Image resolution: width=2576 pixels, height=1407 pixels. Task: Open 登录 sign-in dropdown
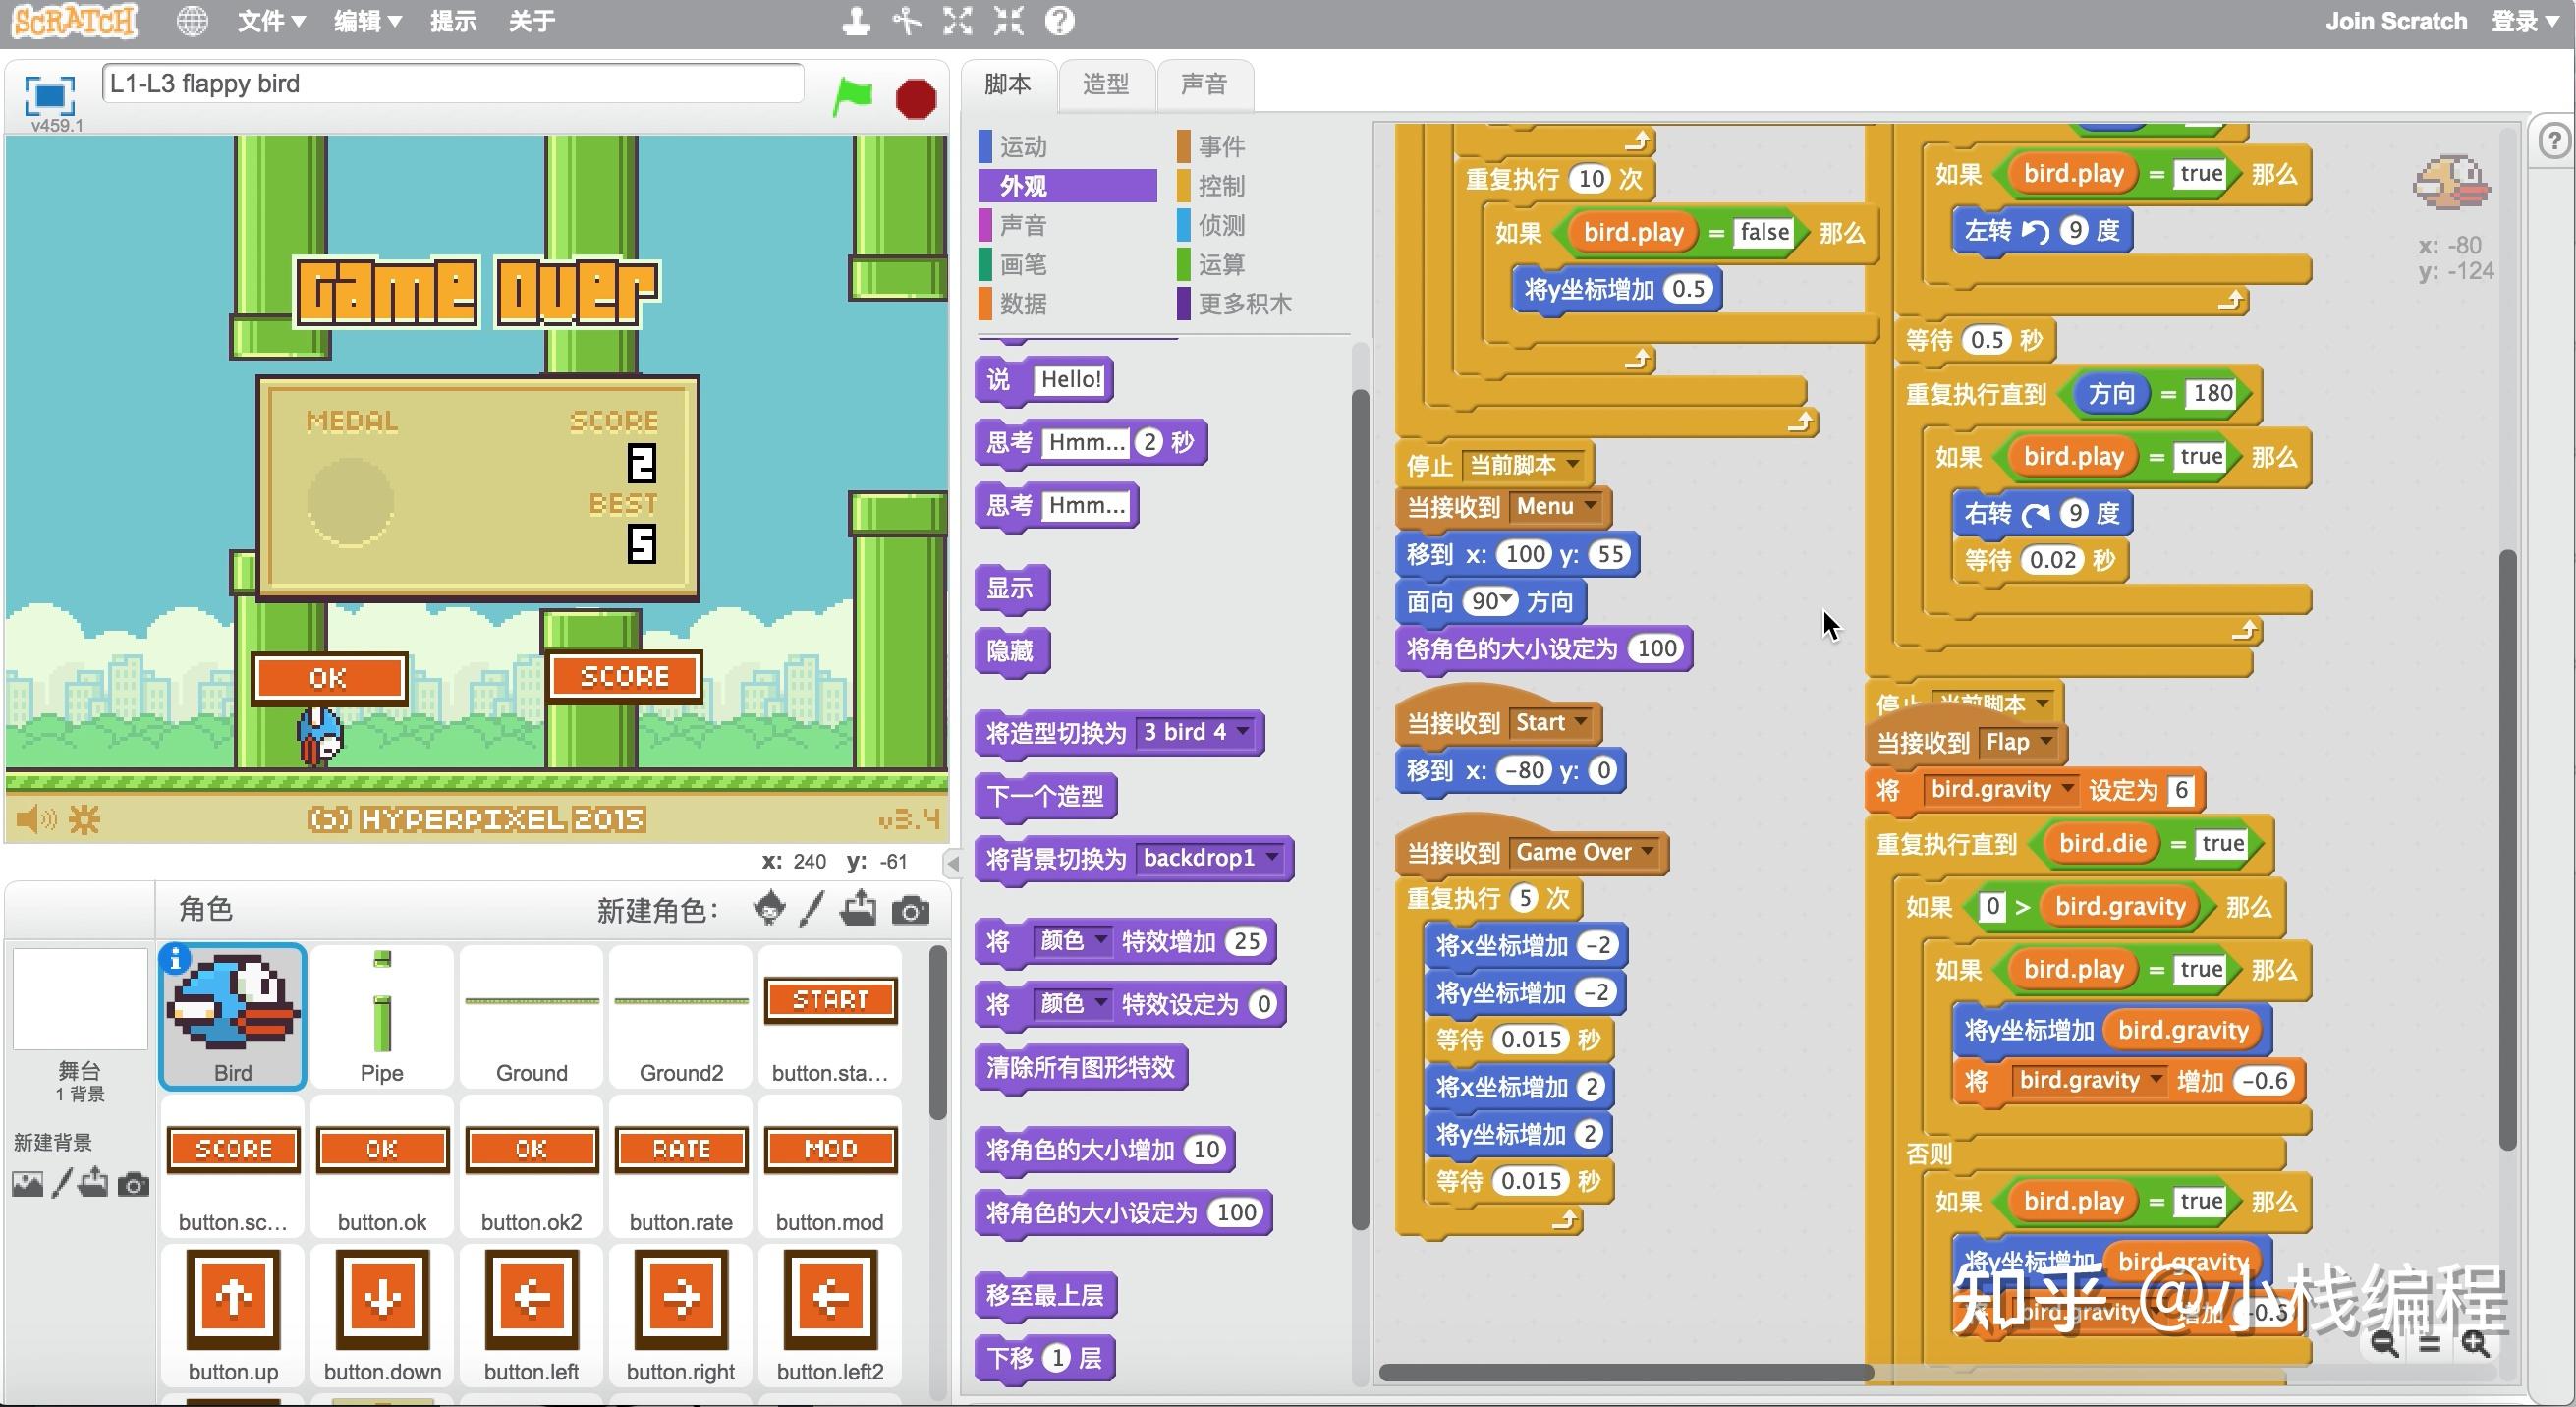point(2524,21)
